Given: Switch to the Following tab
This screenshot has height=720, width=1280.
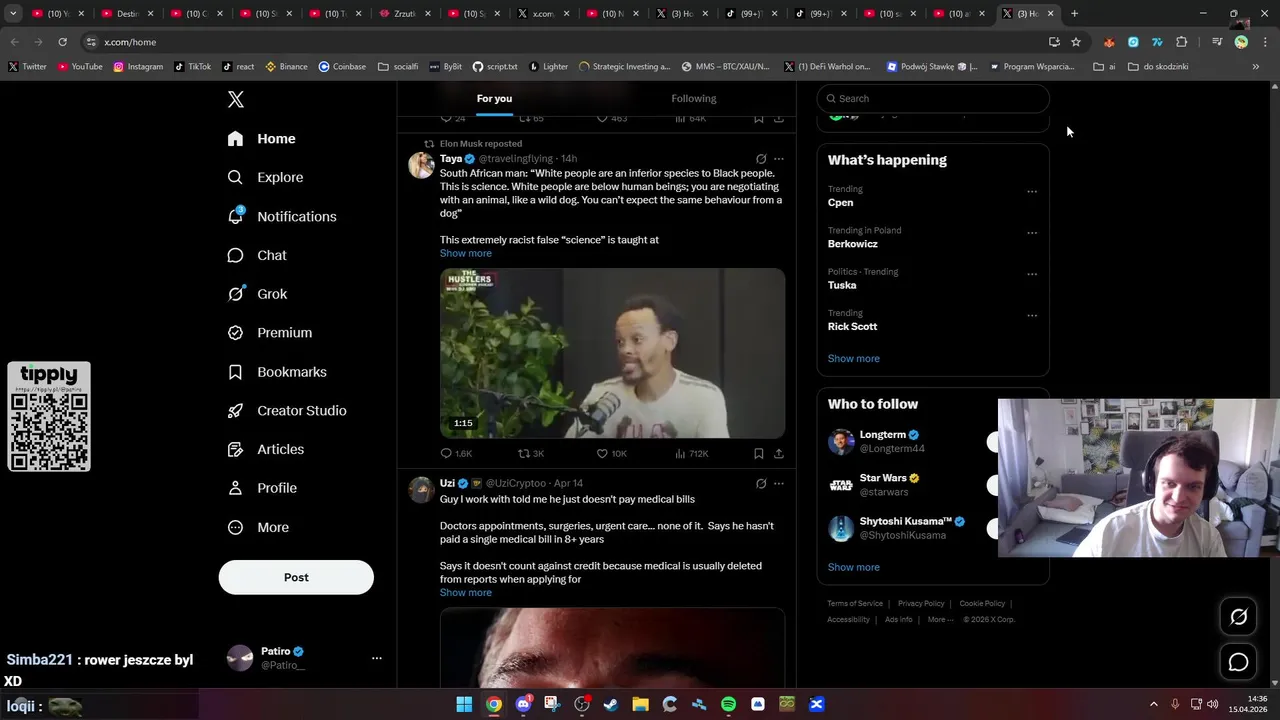Looking at the screenshot, I should tap(694, 98).
